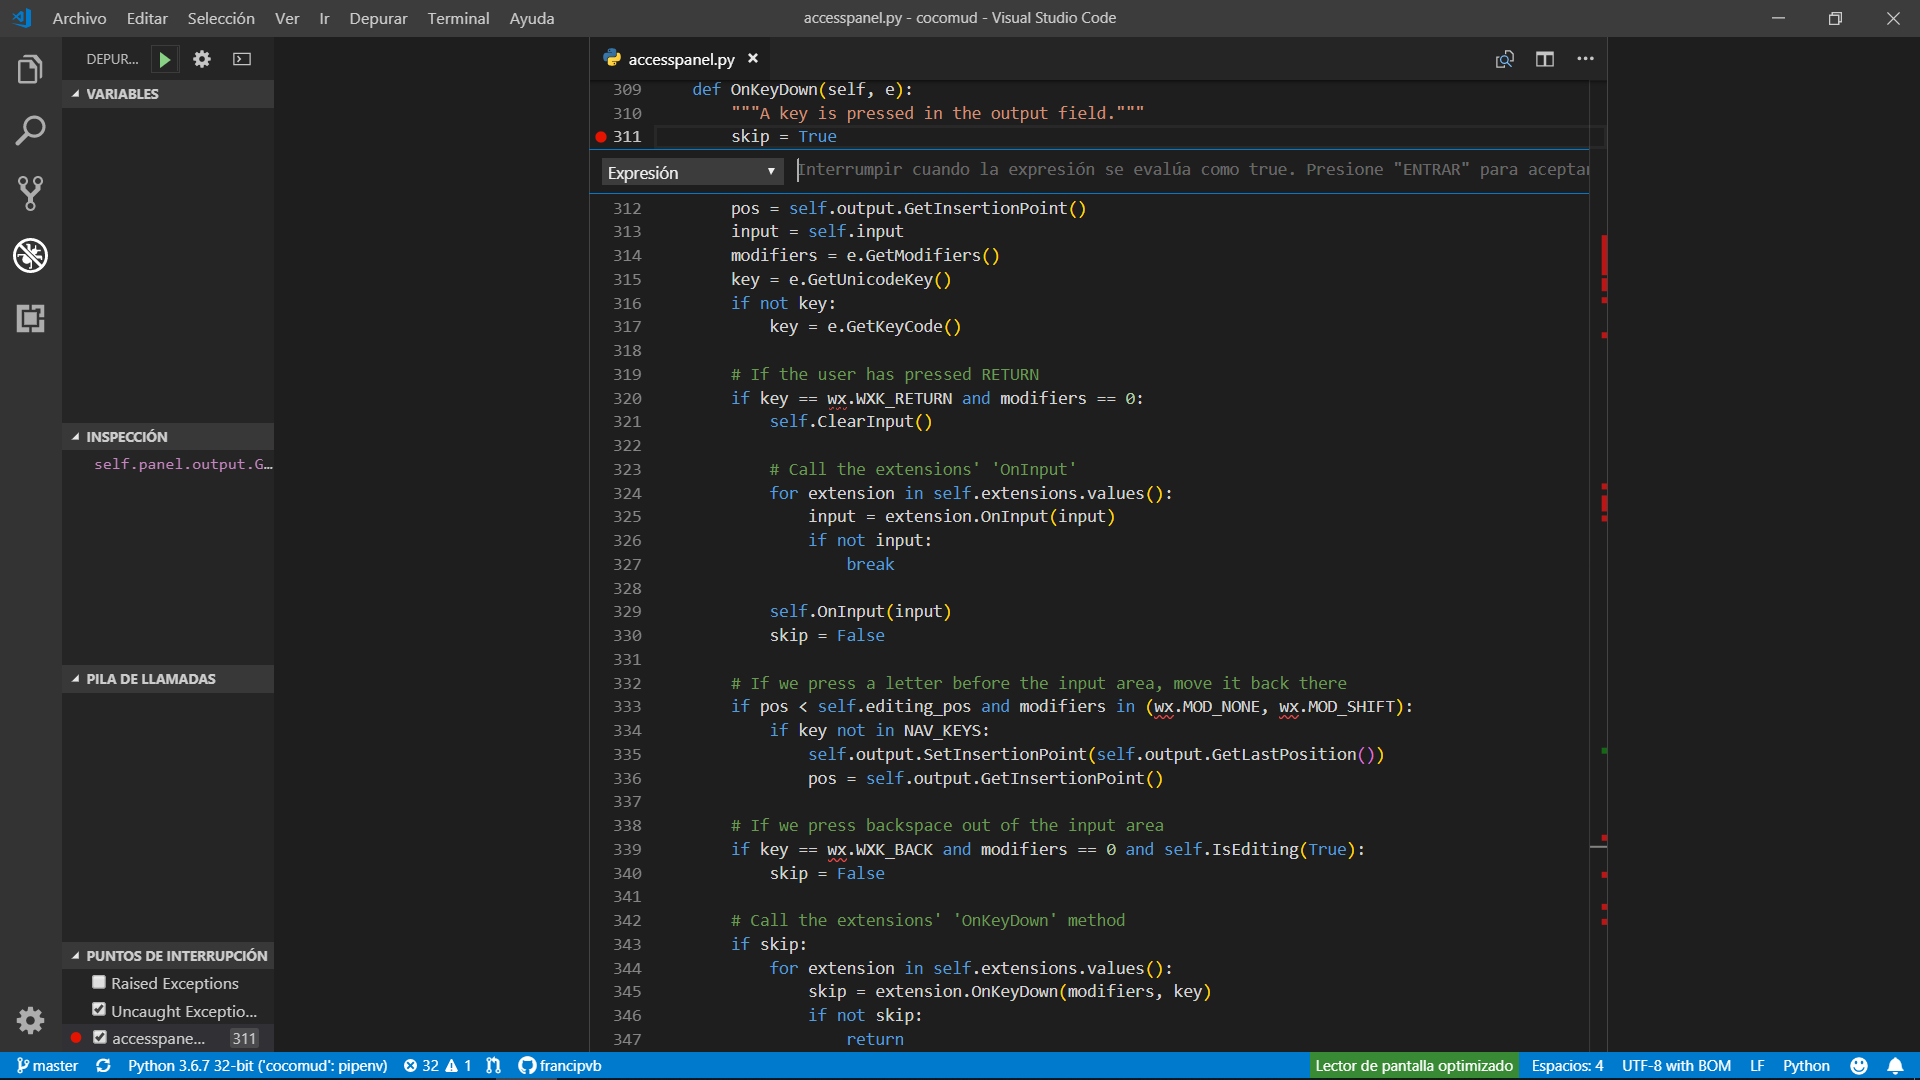The height and width of the screenshot is (1080, 1920).
Task: Open errors and warnings count in status bar
Action: 437,1066
